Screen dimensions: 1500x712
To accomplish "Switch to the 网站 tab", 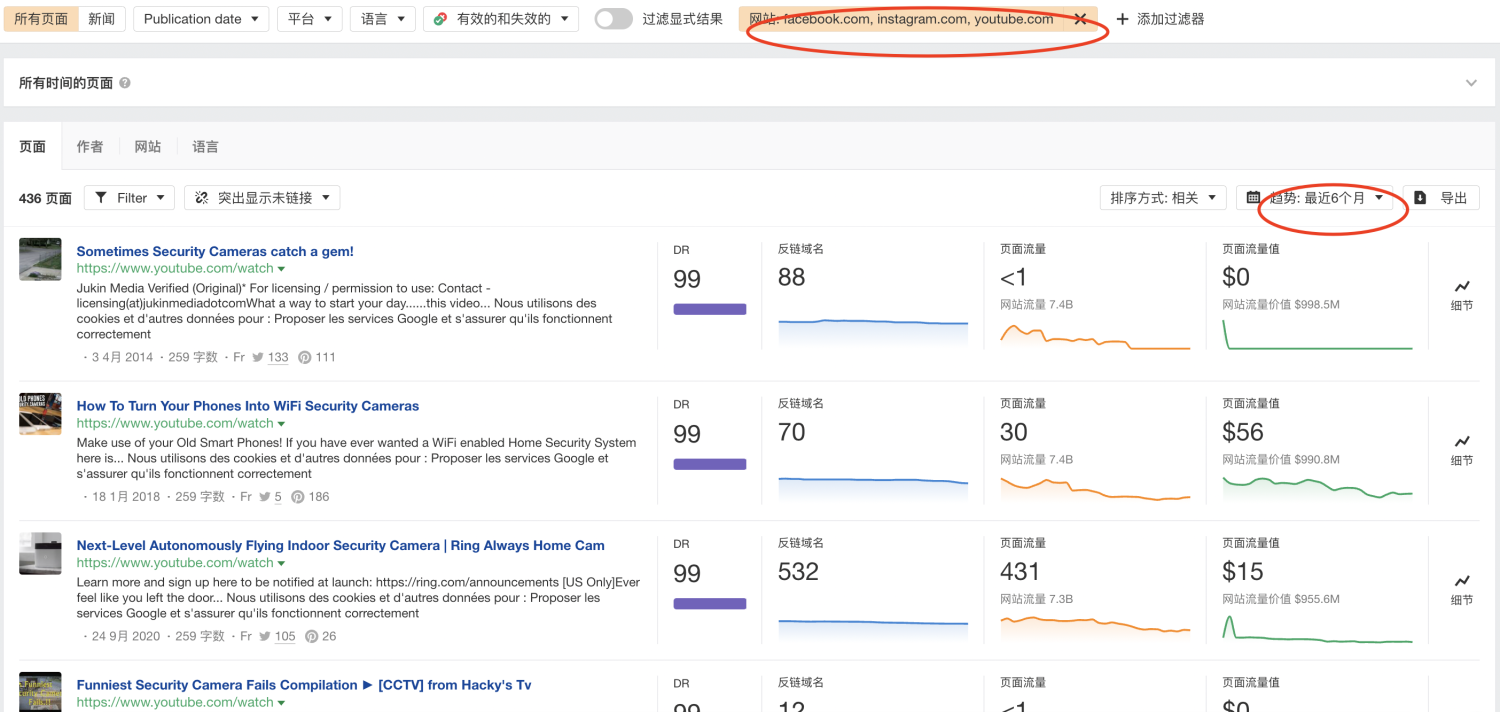I will click(x=148, y=147).
